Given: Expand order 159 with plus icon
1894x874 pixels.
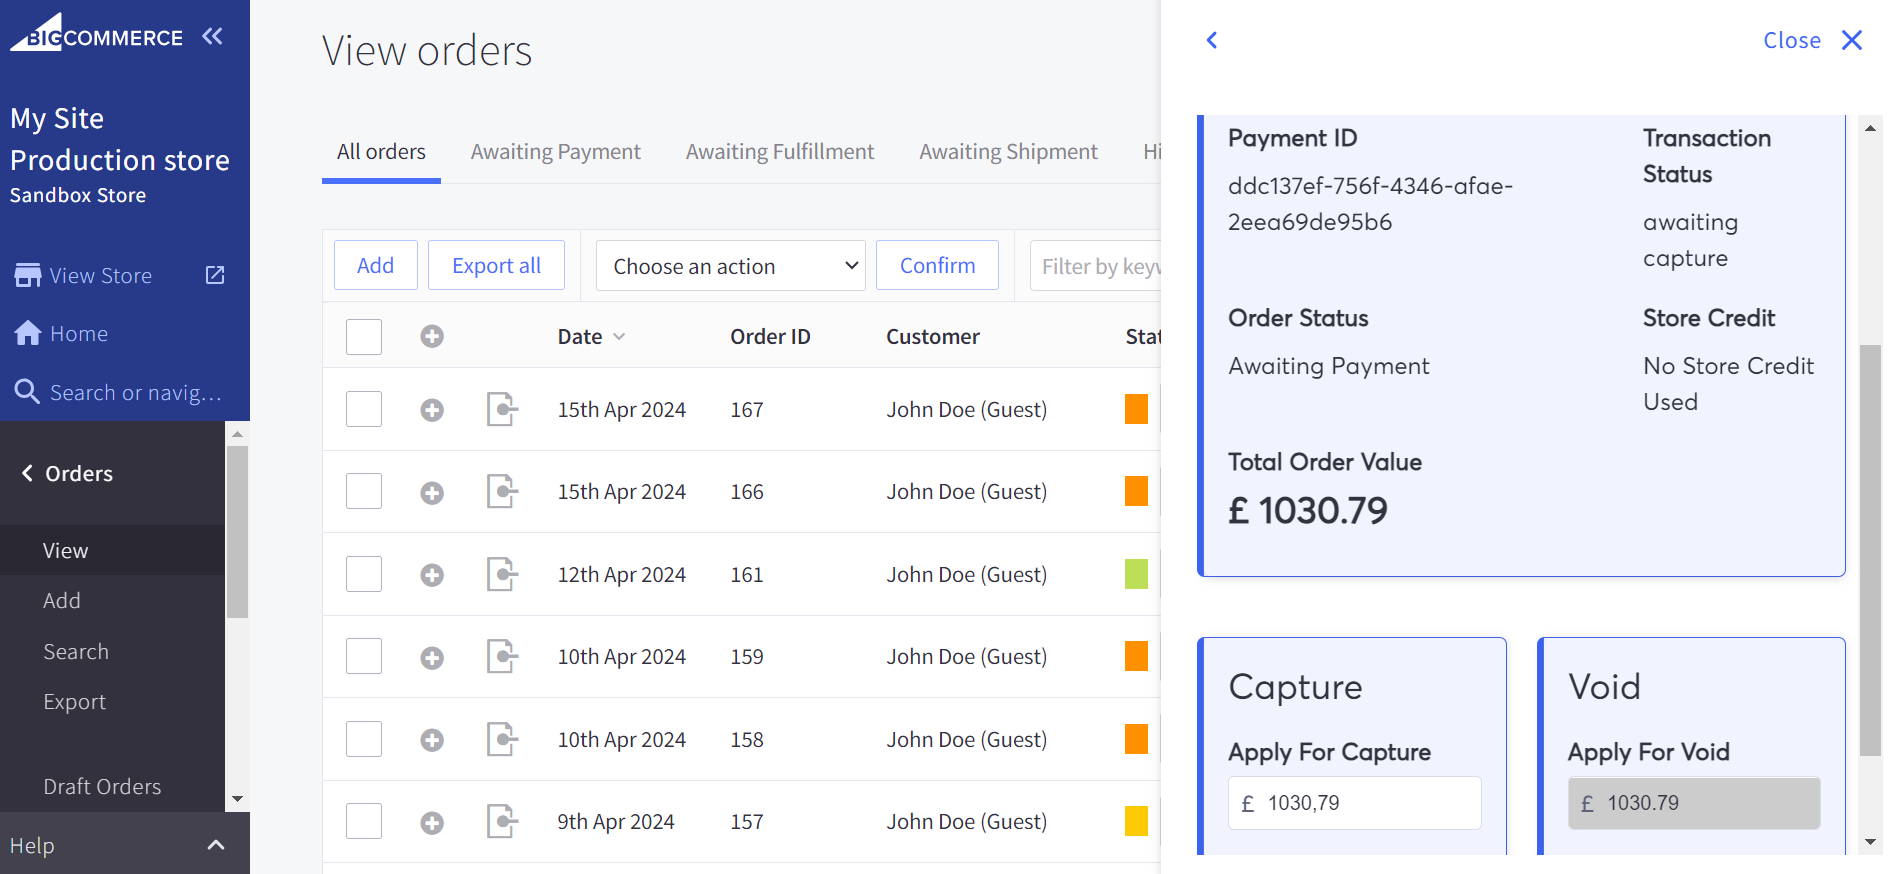Looking at the screenshot, I should [432, 657].
